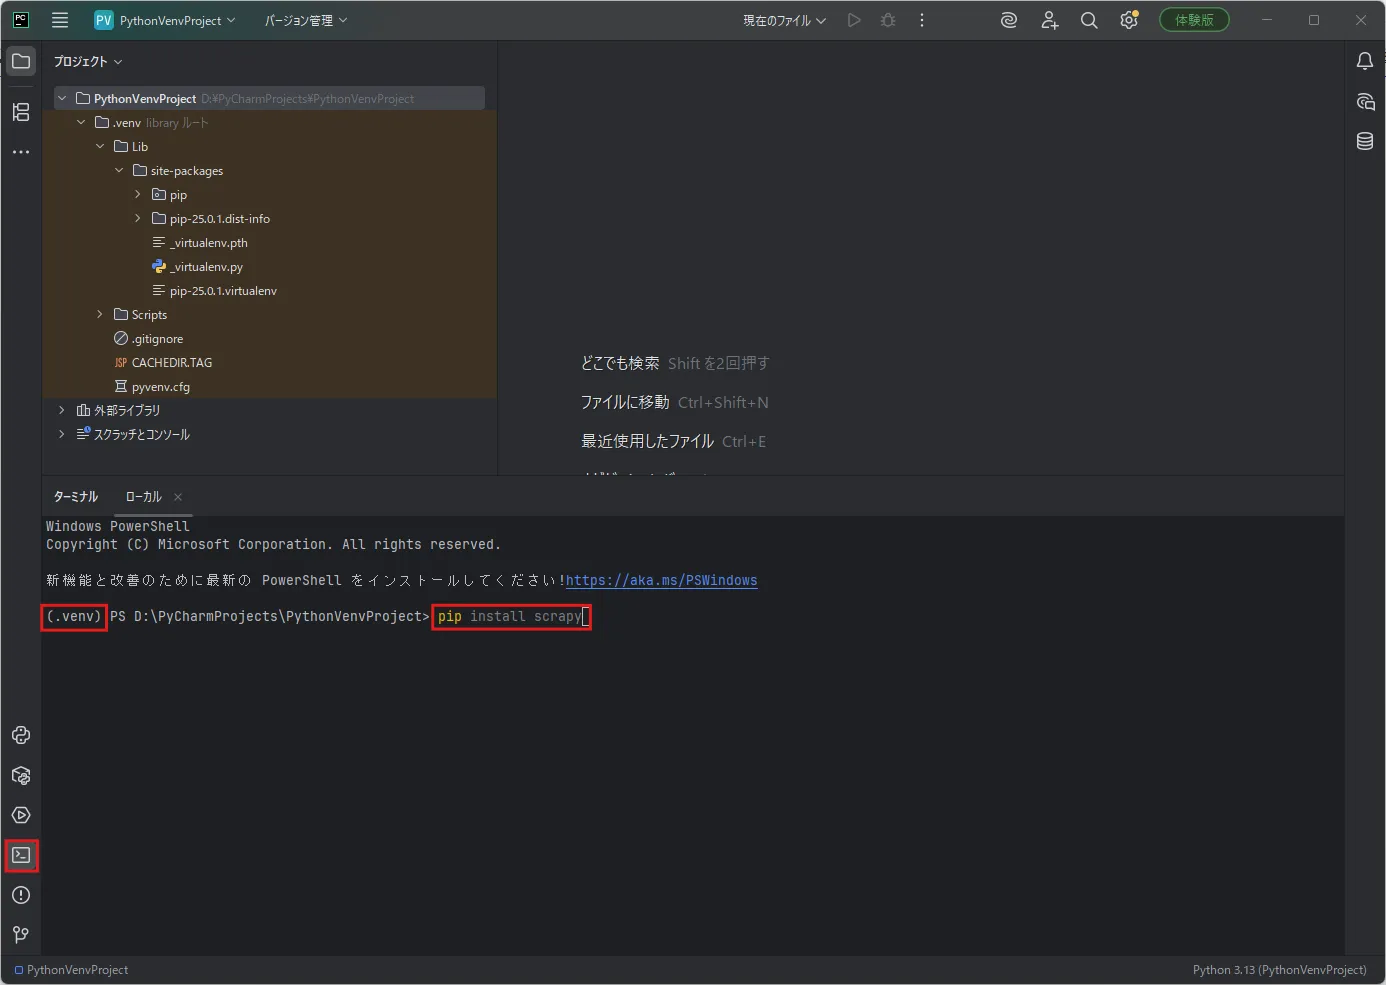Expand the pip-25.0.1.dist-info folder
The width and height of the screenshot is (1386, 985).
[x=138, y=218]
